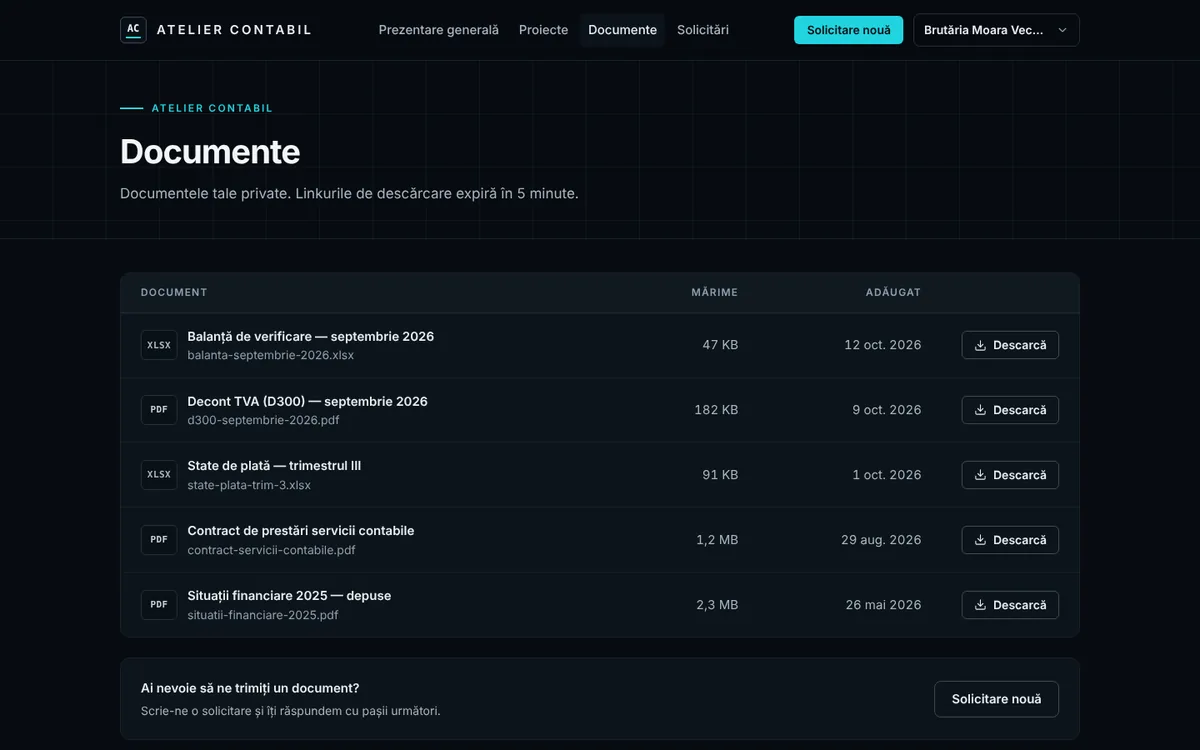Click the PDF icon for Decont TVA
The height and width of the screenshot is (750, 1200).
pos(159,410)
